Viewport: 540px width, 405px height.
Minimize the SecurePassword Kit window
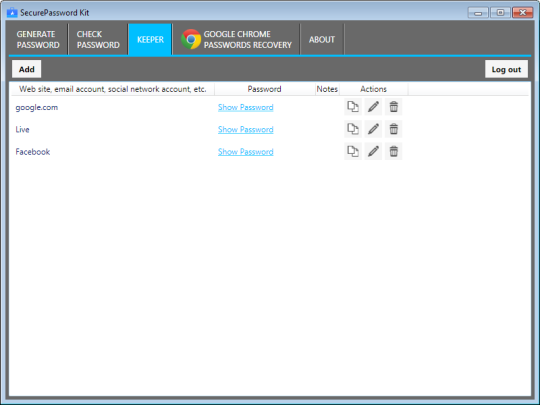(x=478, y=13)
